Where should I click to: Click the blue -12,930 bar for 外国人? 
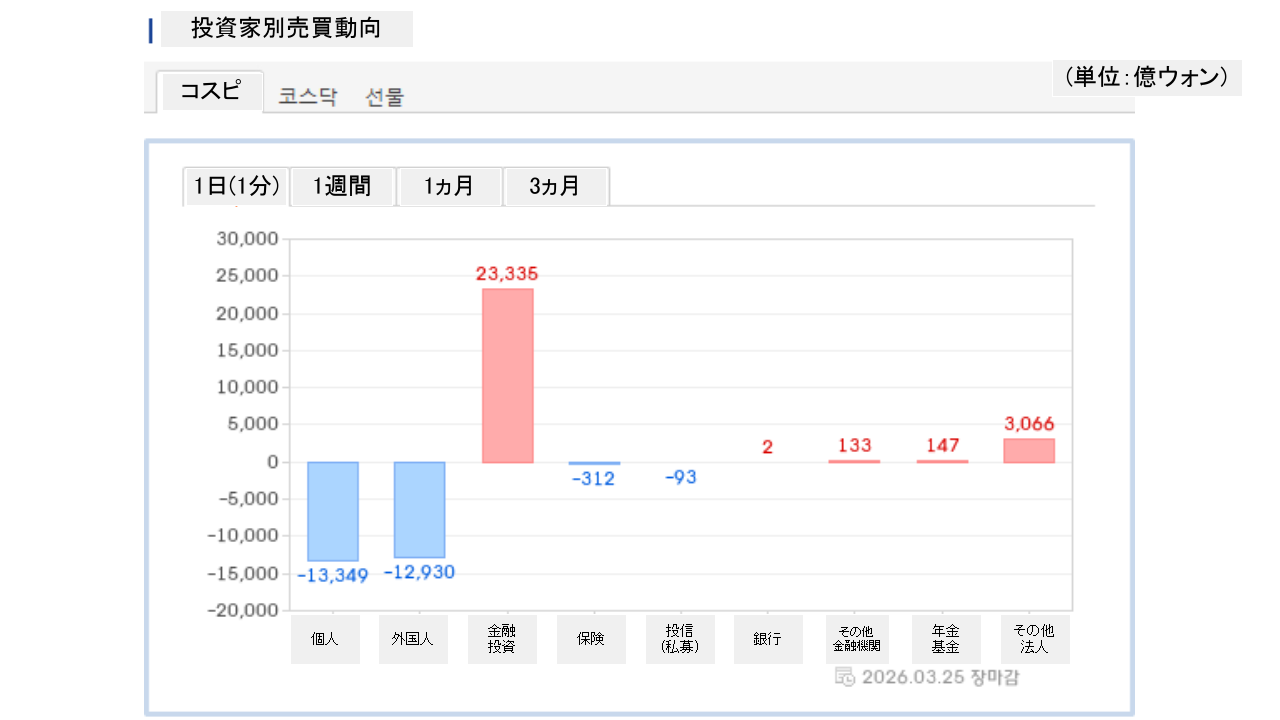click(420, 509)
